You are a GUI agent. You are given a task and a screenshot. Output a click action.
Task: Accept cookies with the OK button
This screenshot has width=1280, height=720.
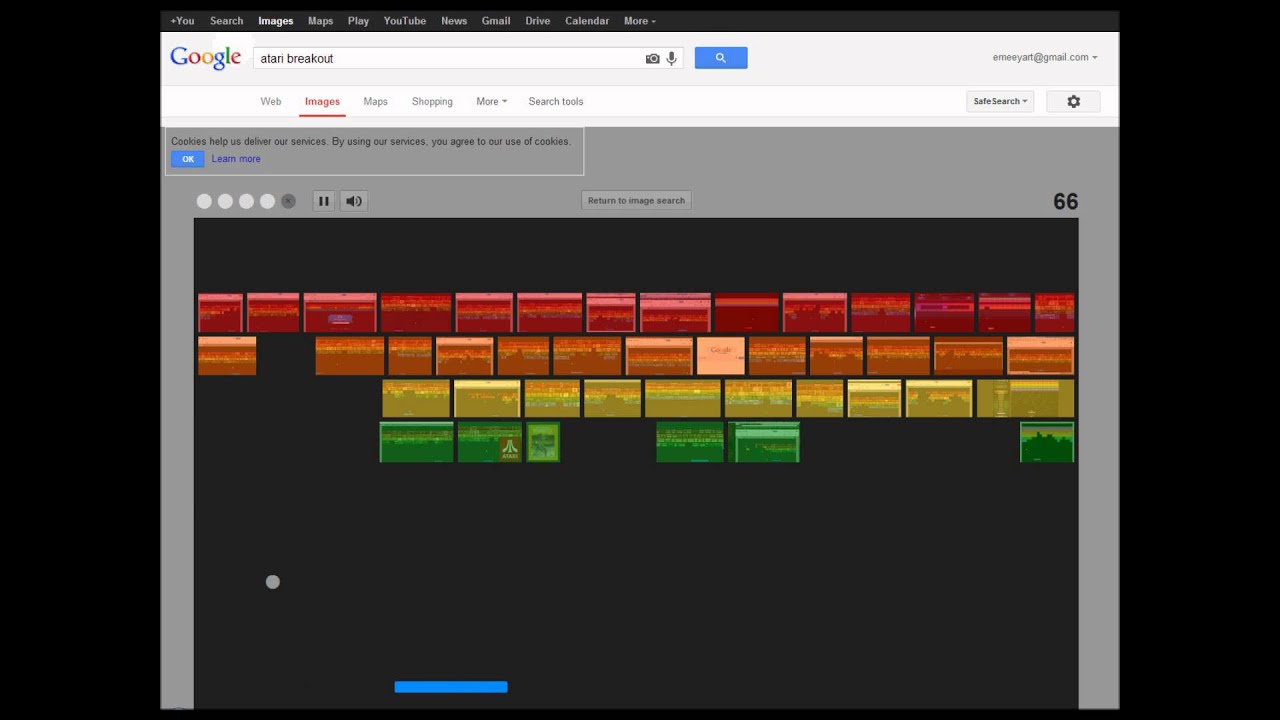[188, 159]
